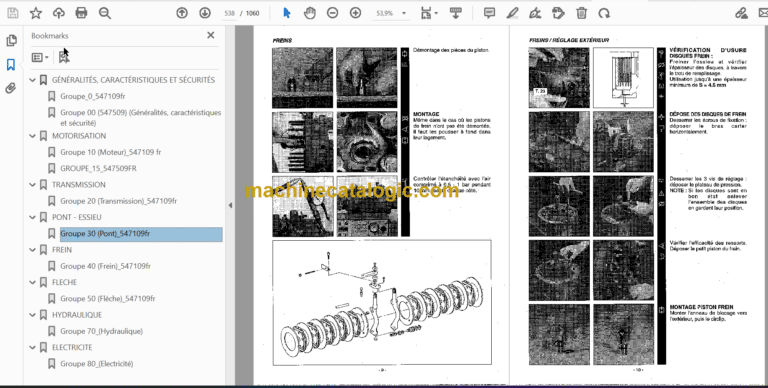
Task: Click the current page number field
Action: click(x=229, y=13)
